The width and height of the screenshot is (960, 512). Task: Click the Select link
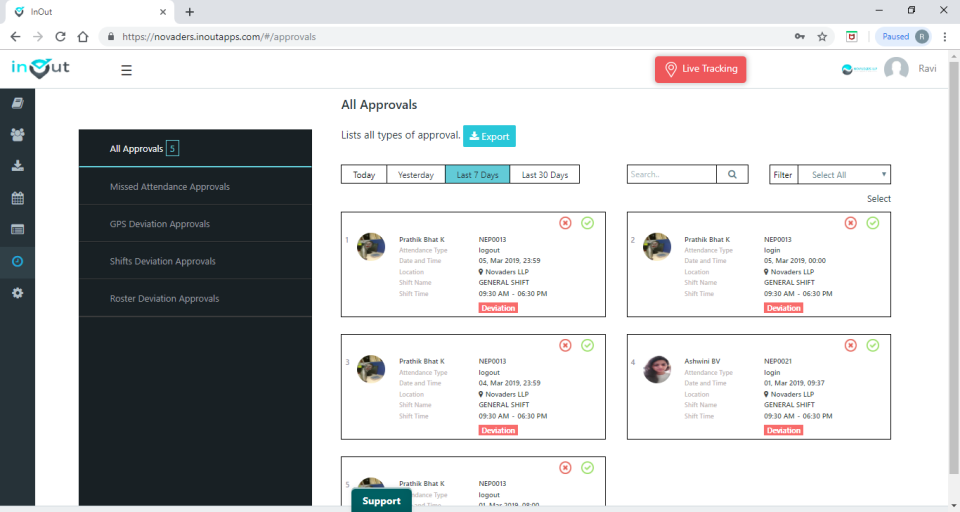pos(879,198)
